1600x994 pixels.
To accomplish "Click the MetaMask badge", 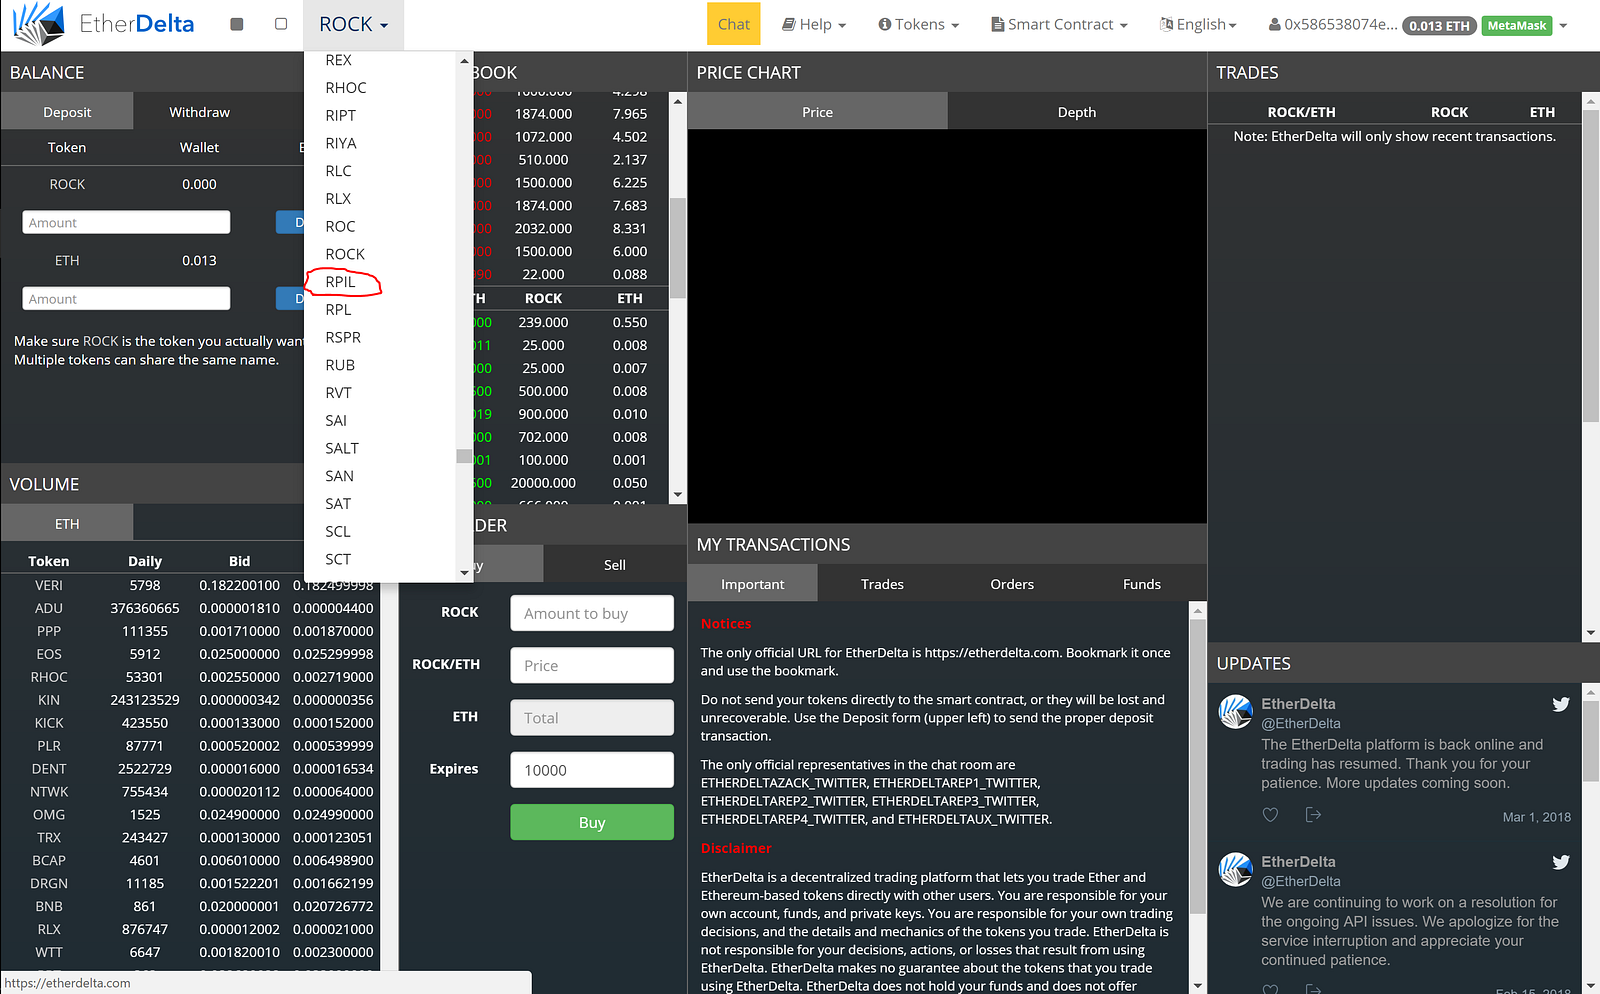I will click(x=1517, y=26).
